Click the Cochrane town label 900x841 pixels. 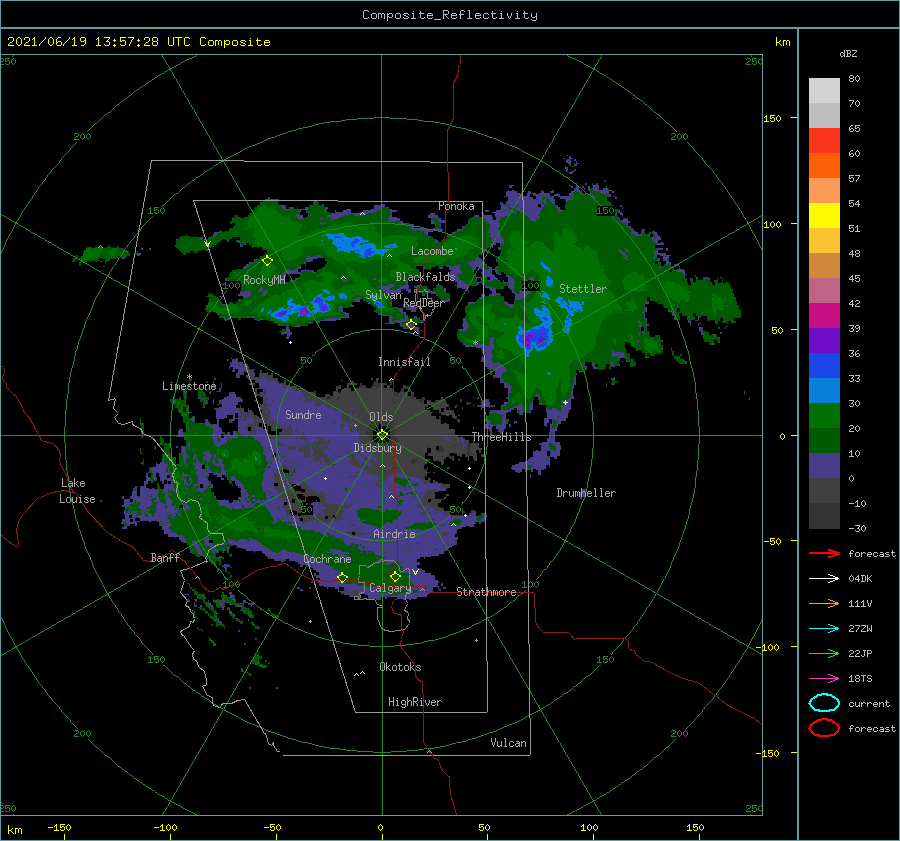click(x=327, y=559)
